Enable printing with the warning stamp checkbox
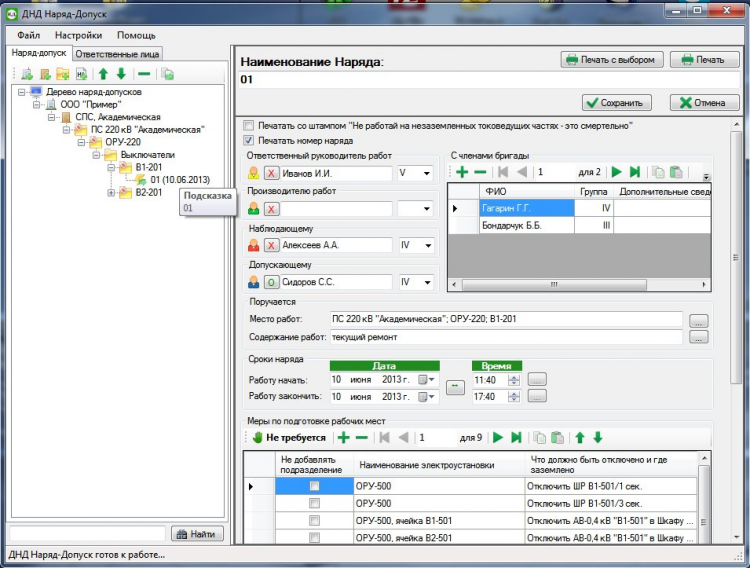The height and width of the screenshot is (568, 750). [x=248, y=126]
